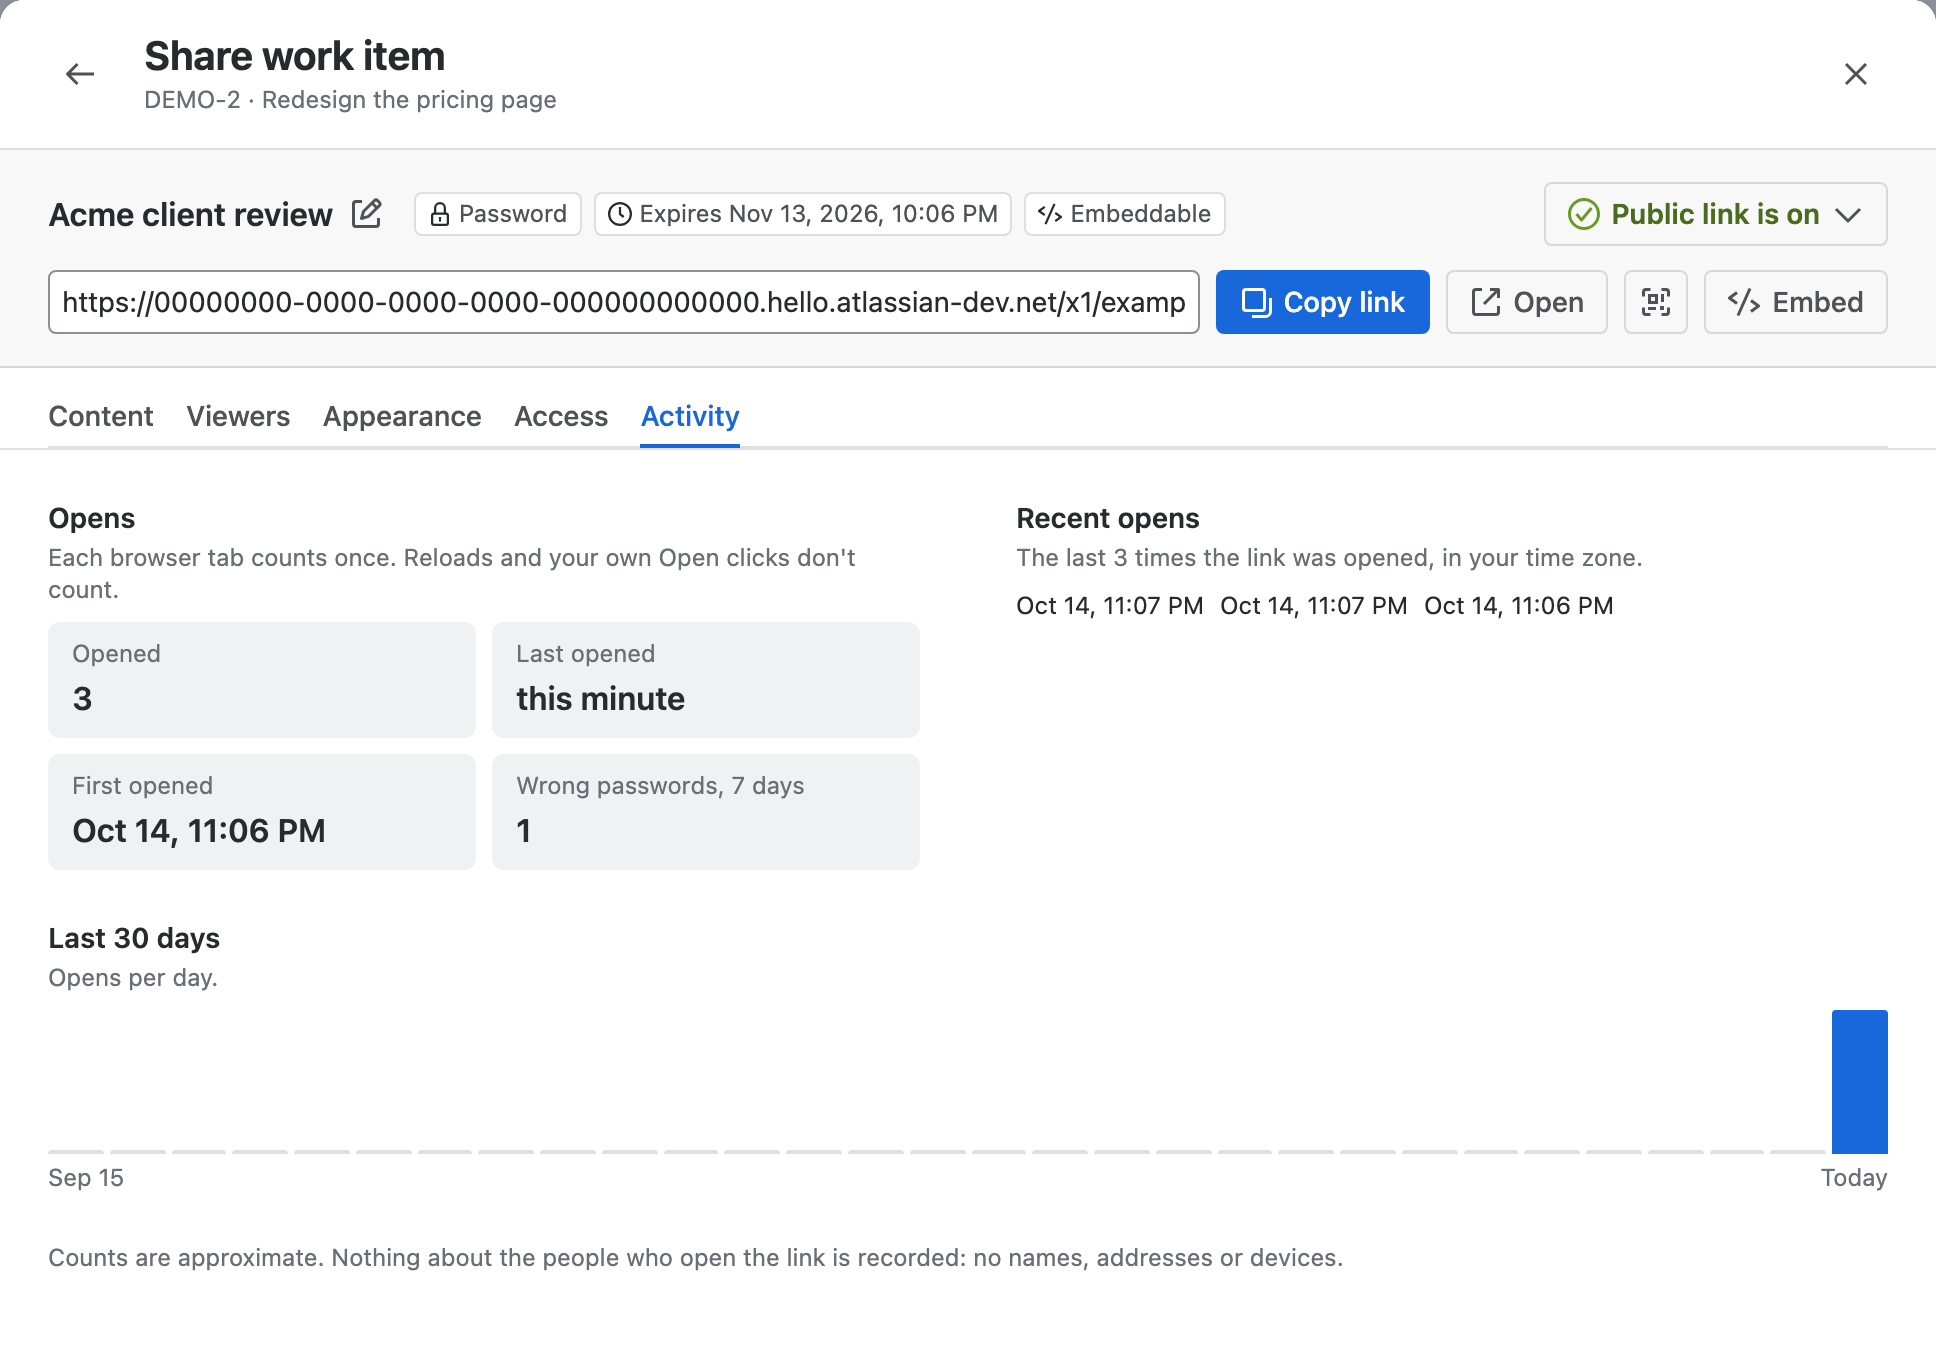Click the First opened Oct 14 card
Image resolution: width=1936 pixels, height=1362 pixels.
pyautogui.click(x=262, y=812)
